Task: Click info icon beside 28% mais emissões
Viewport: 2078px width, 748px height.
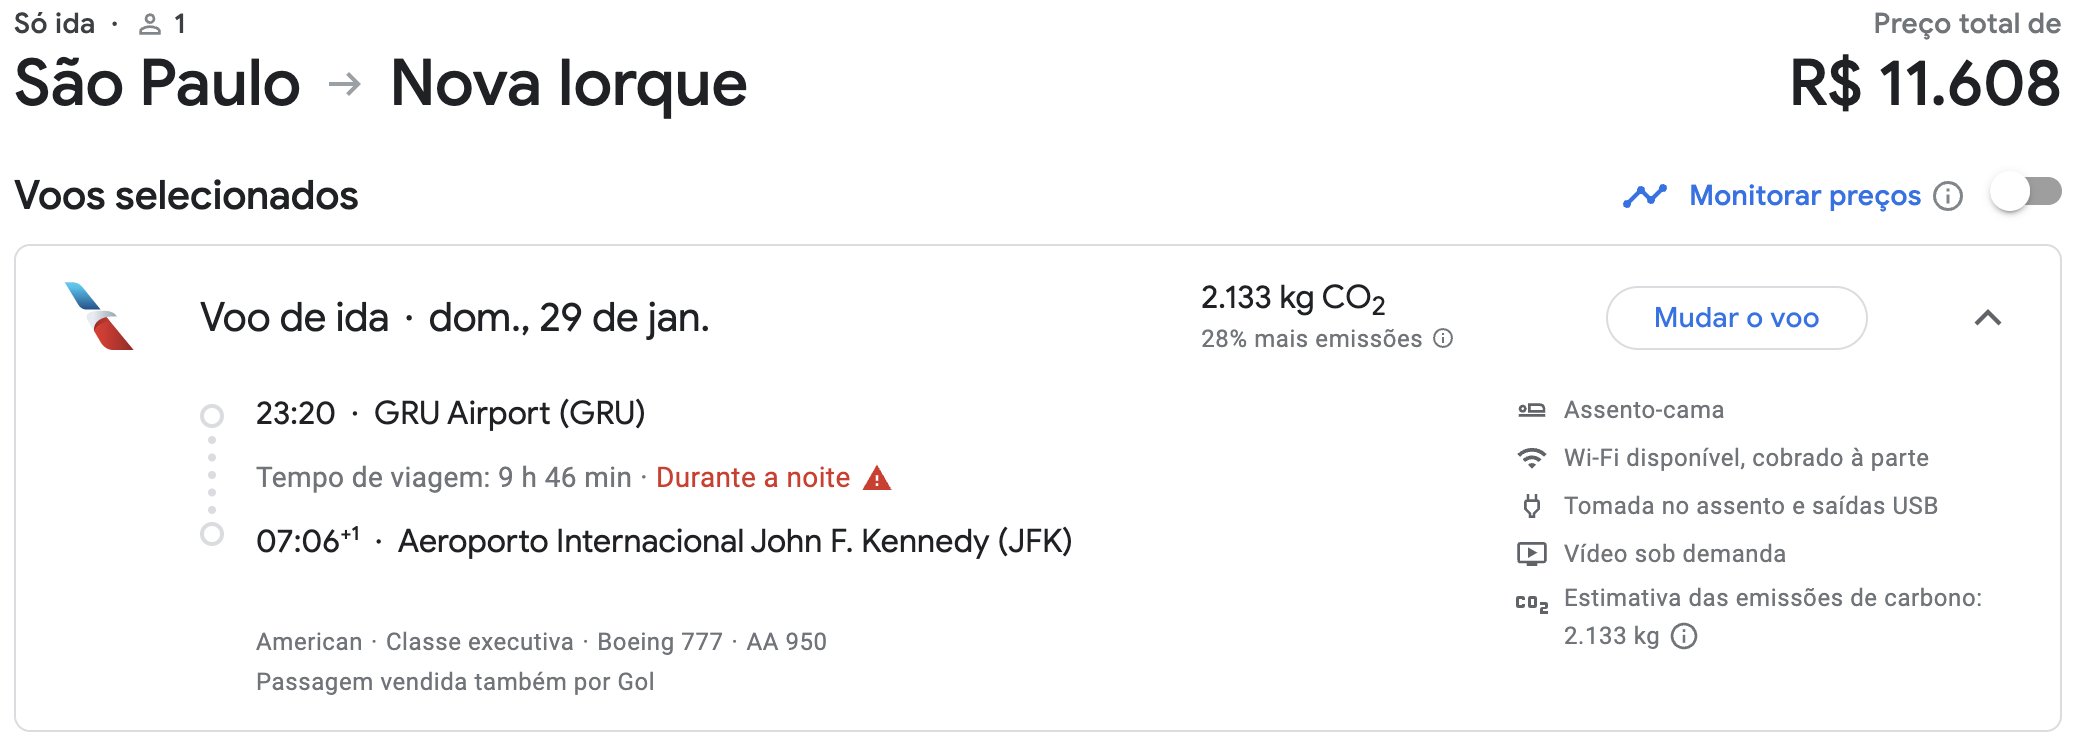Action: (x=1443, y=338)
